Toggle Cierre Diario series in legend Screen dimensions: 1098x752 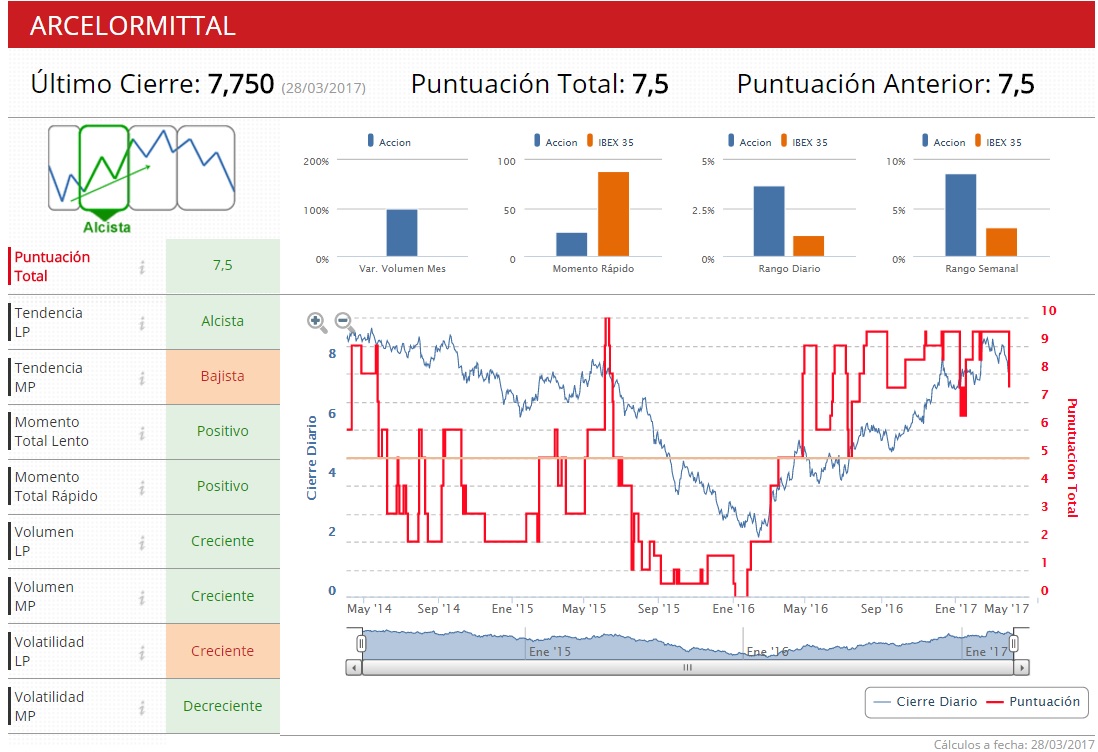926,702
